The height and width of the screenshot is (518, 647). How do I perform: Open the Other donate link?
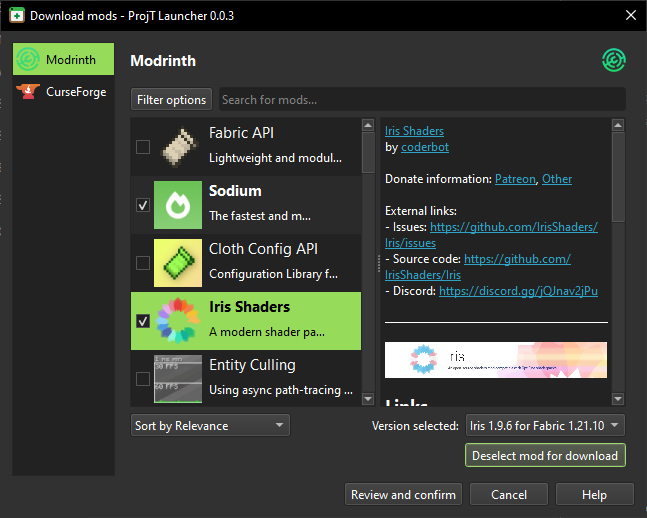point(557,179)
